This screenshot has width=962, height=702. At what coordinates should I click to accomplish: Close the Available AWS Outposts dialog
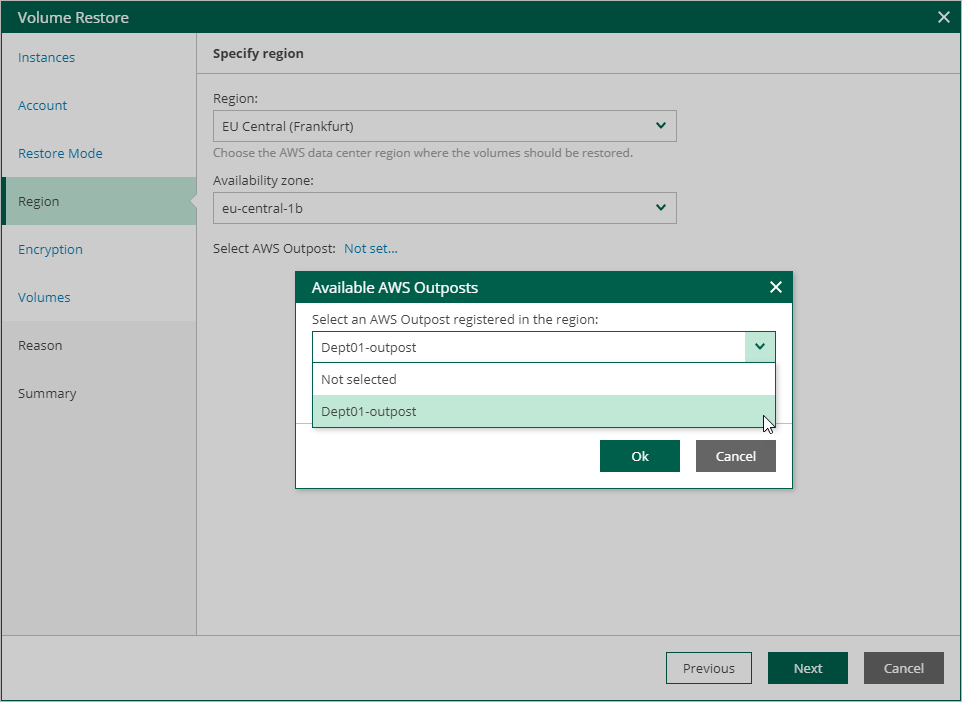(775, 287)
